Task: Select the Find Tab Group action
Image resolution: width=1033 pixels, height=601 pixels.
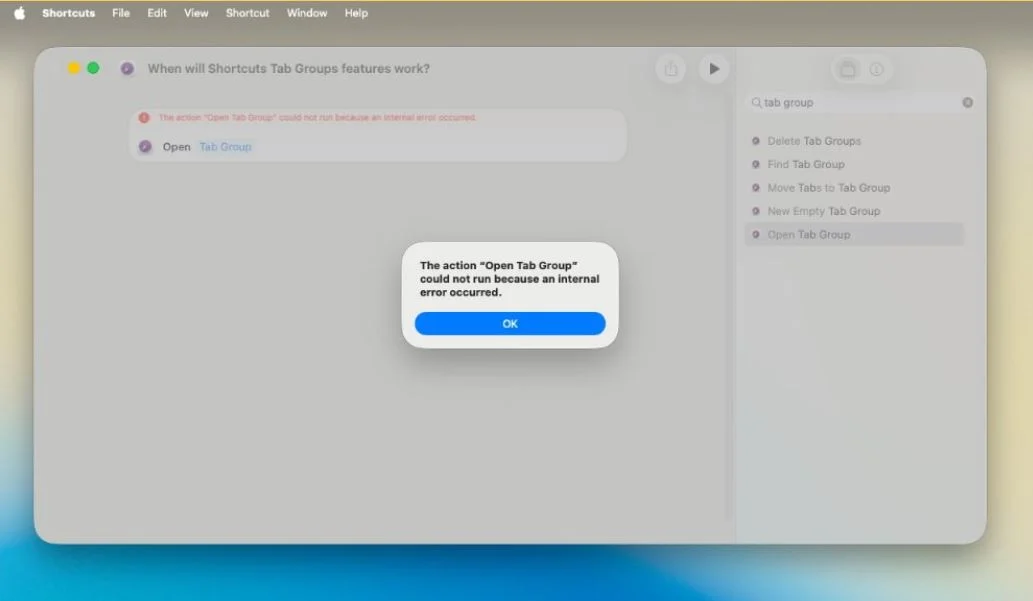Action: tap(854, 164)
